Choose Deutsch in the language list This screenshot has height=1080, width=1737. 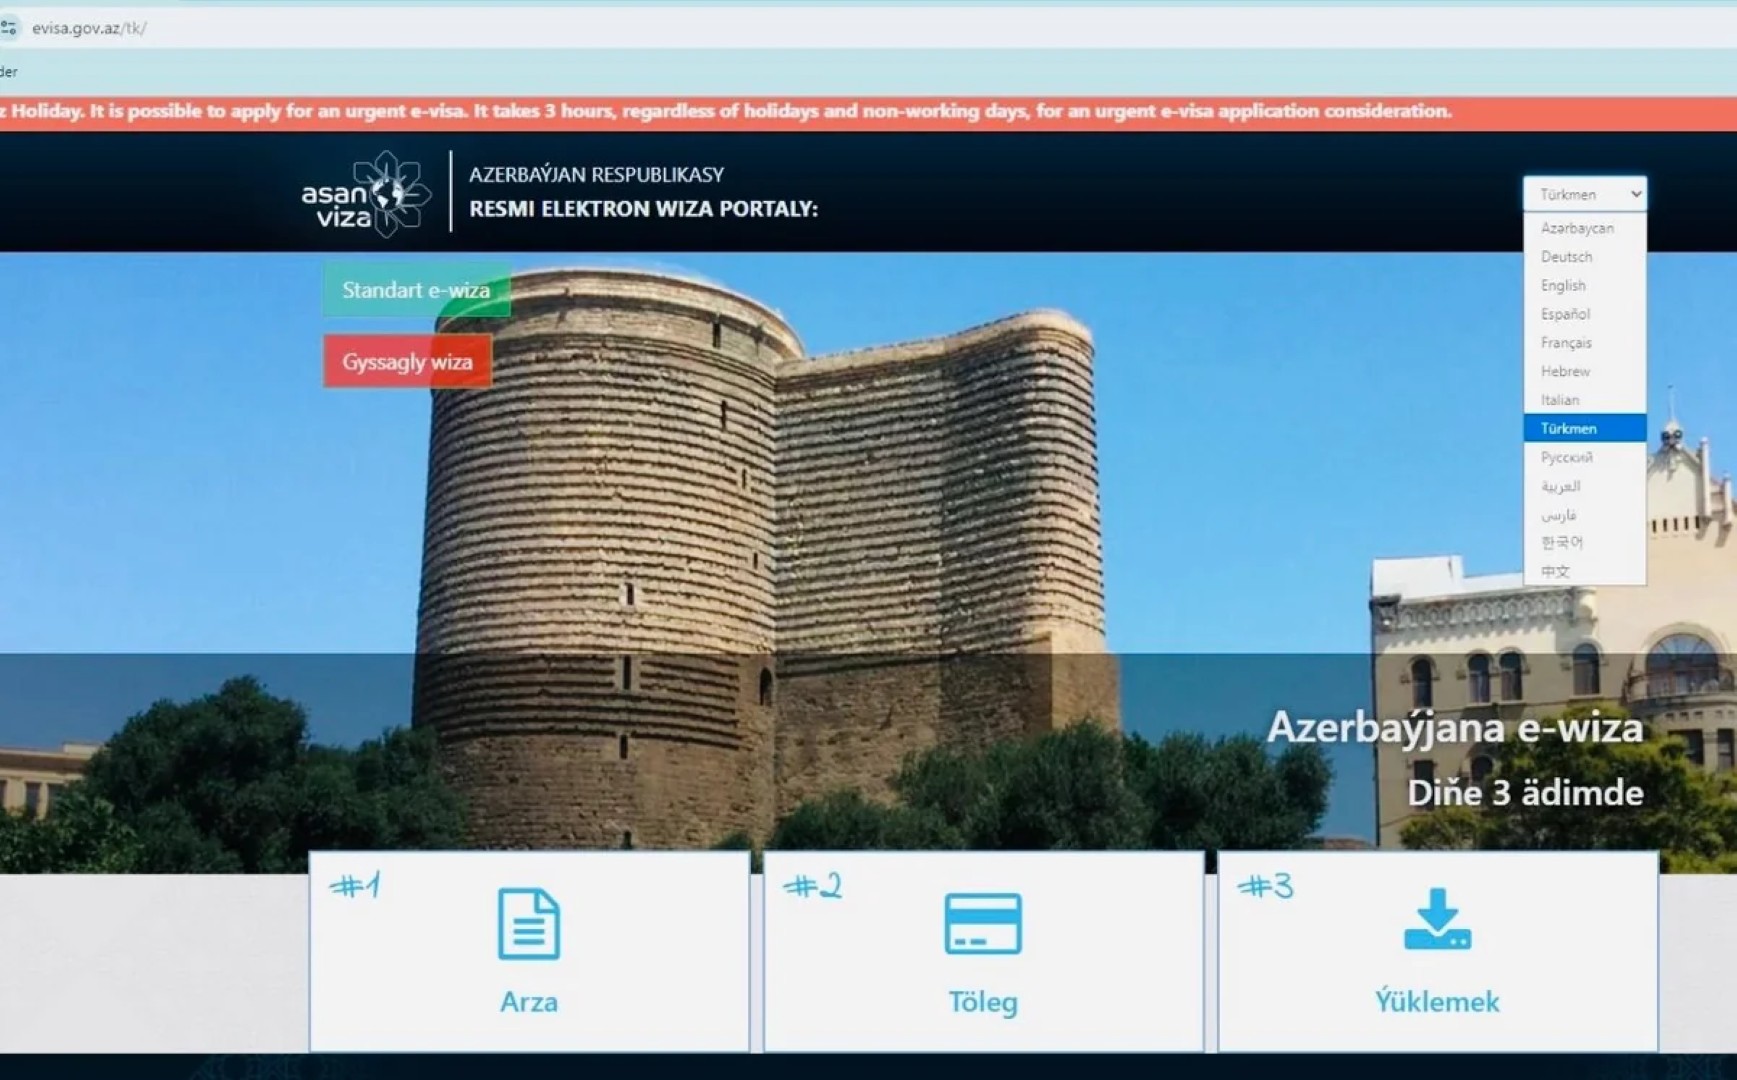pos(1566,257)
